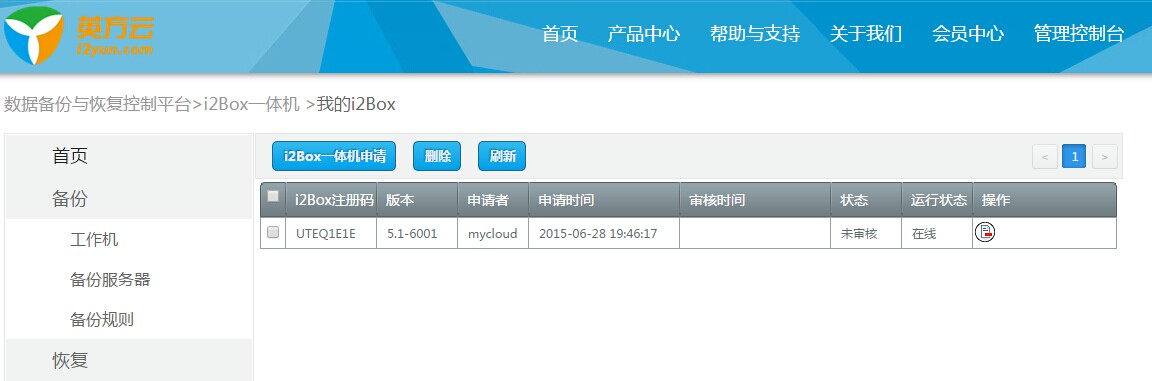Open the 产品中心 navigation menu

[644, 34]
